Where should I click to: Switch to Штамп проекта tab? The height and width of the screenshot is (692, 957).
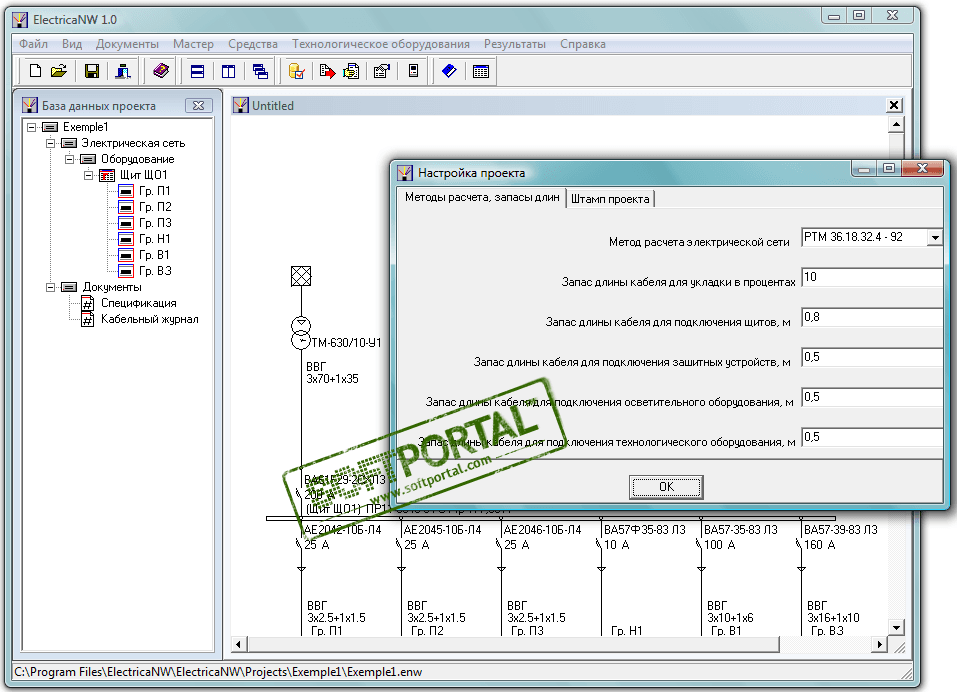click(x=610, y=199)
